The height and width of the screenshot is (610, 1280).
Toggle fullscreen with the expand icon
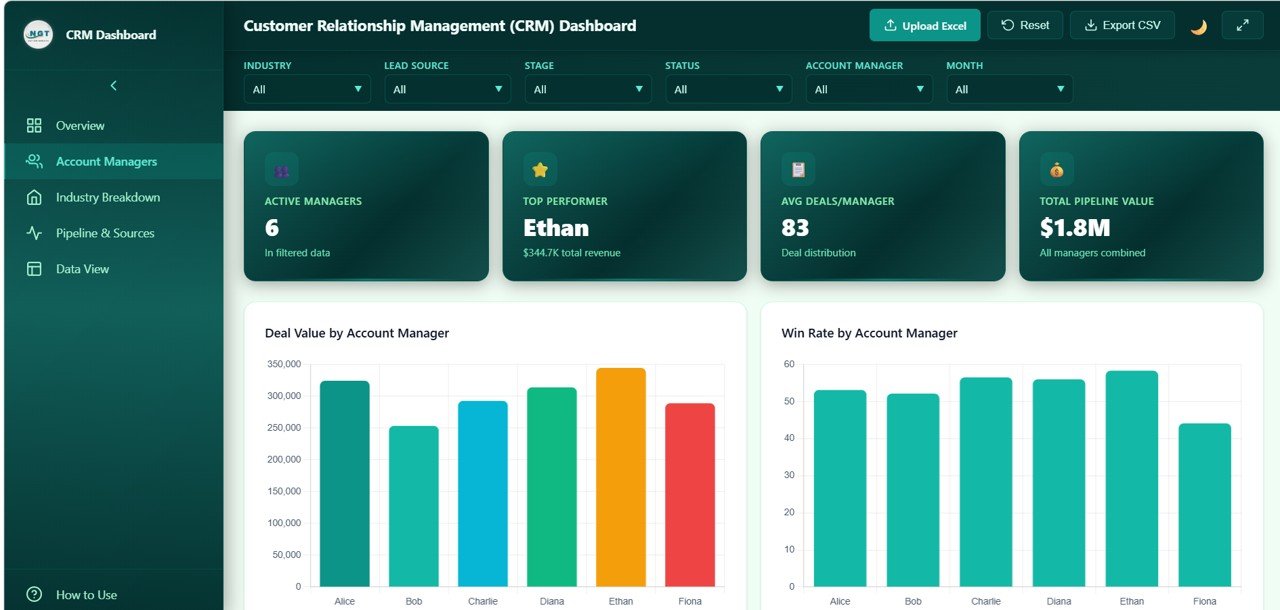click(1242, 24)
